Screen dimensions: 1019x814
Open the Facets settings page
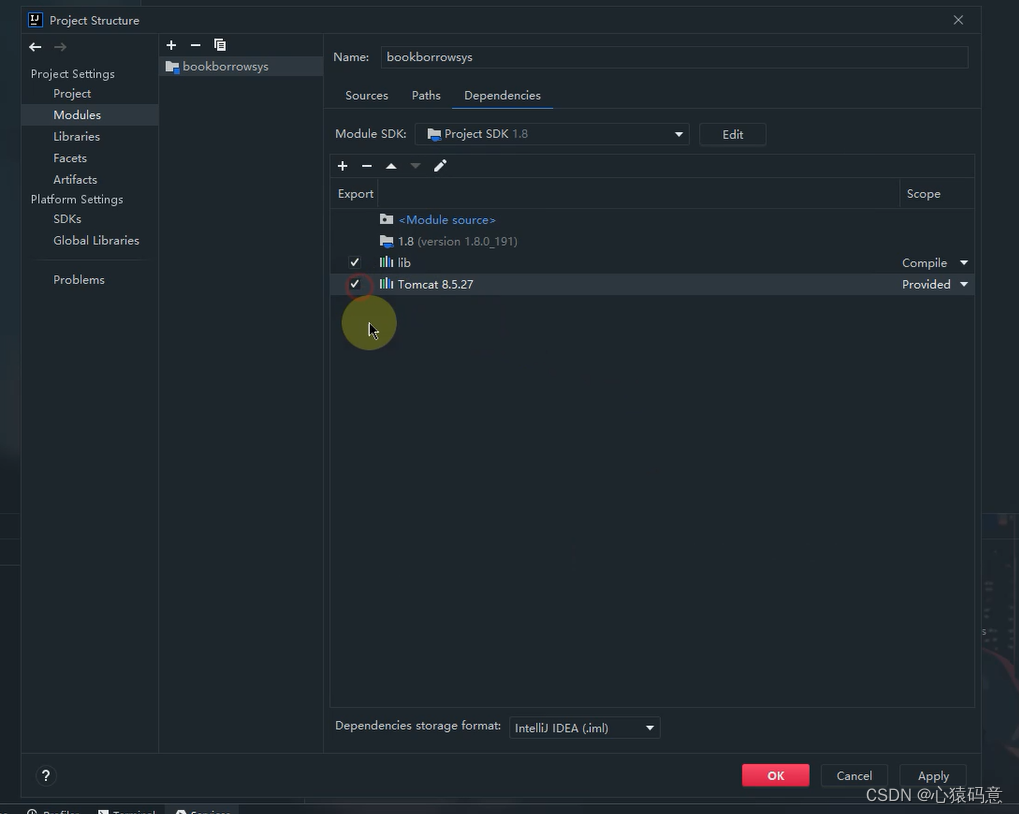coord(70,158)
